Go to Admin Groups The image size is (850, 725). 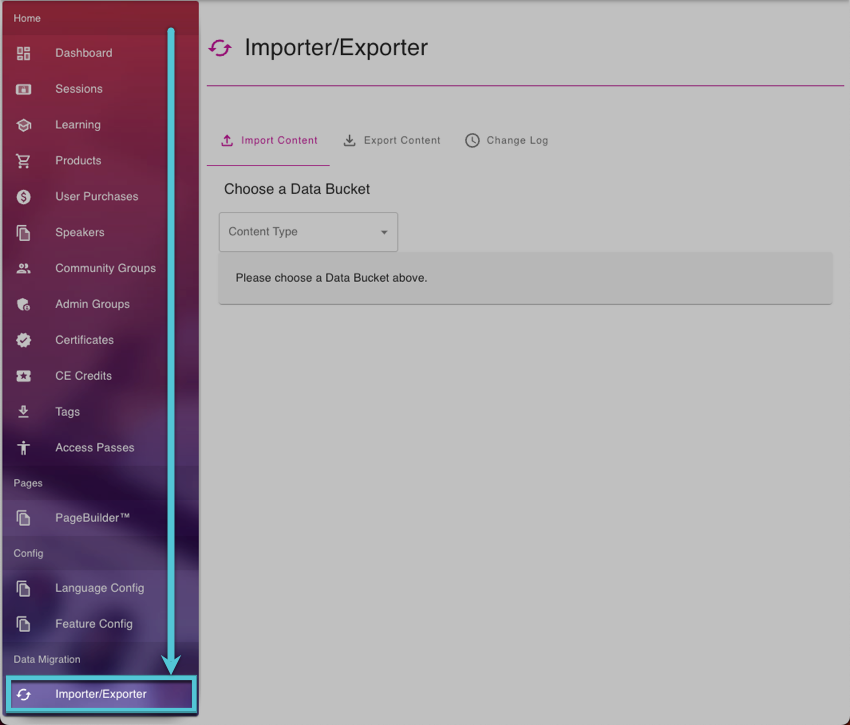click(x=101, y=304)
